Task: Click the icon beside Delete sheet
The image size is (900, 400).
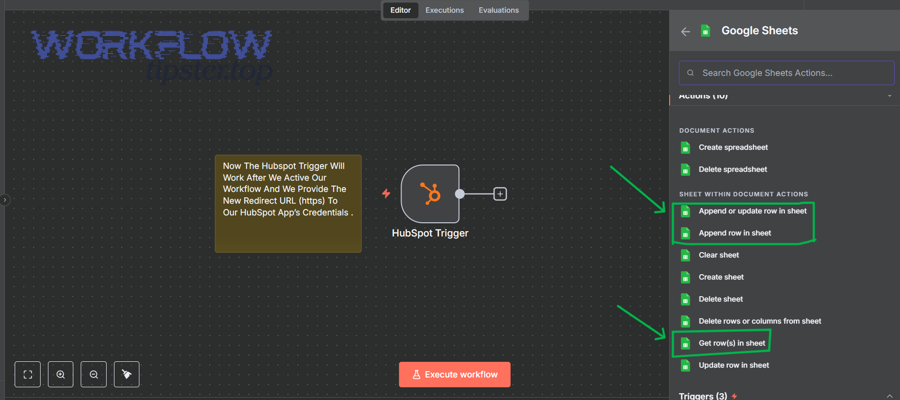Action: click(x=685, y=299)
